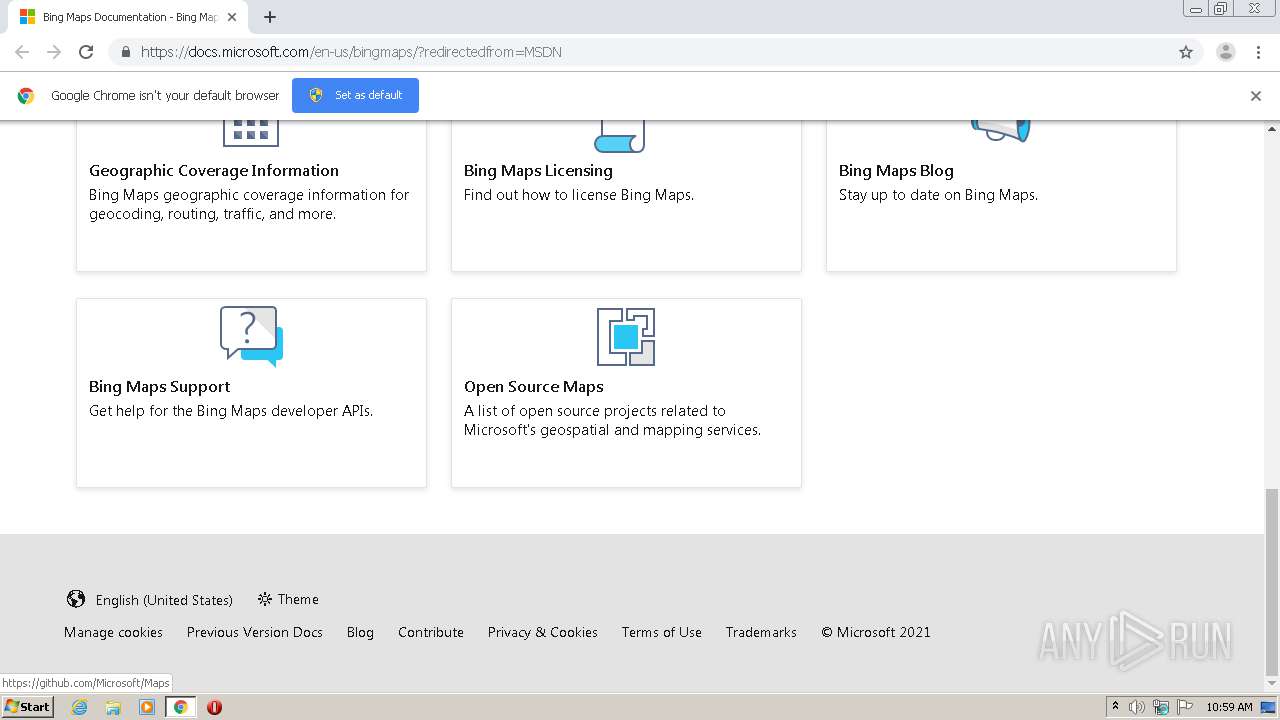Click the taskbar clock showing 10:59 AM
The width and height of the screenshot is (1280, 720).
point(1229,707)
